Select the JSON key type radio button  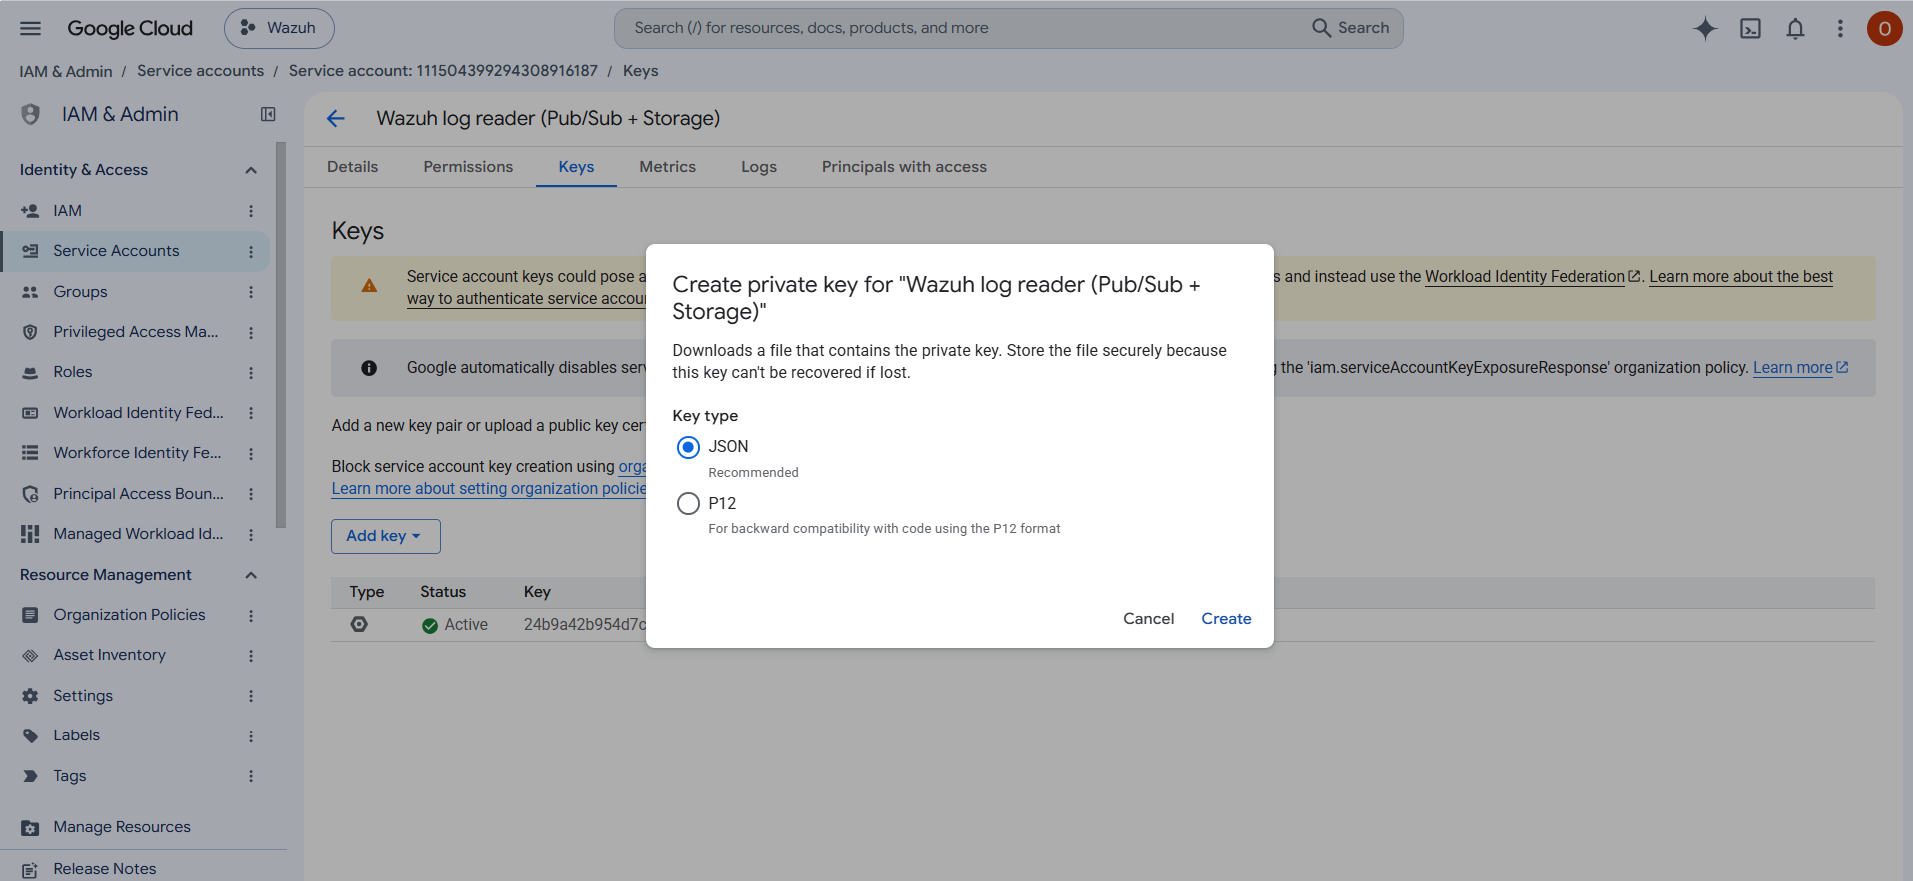click(688, 447)
